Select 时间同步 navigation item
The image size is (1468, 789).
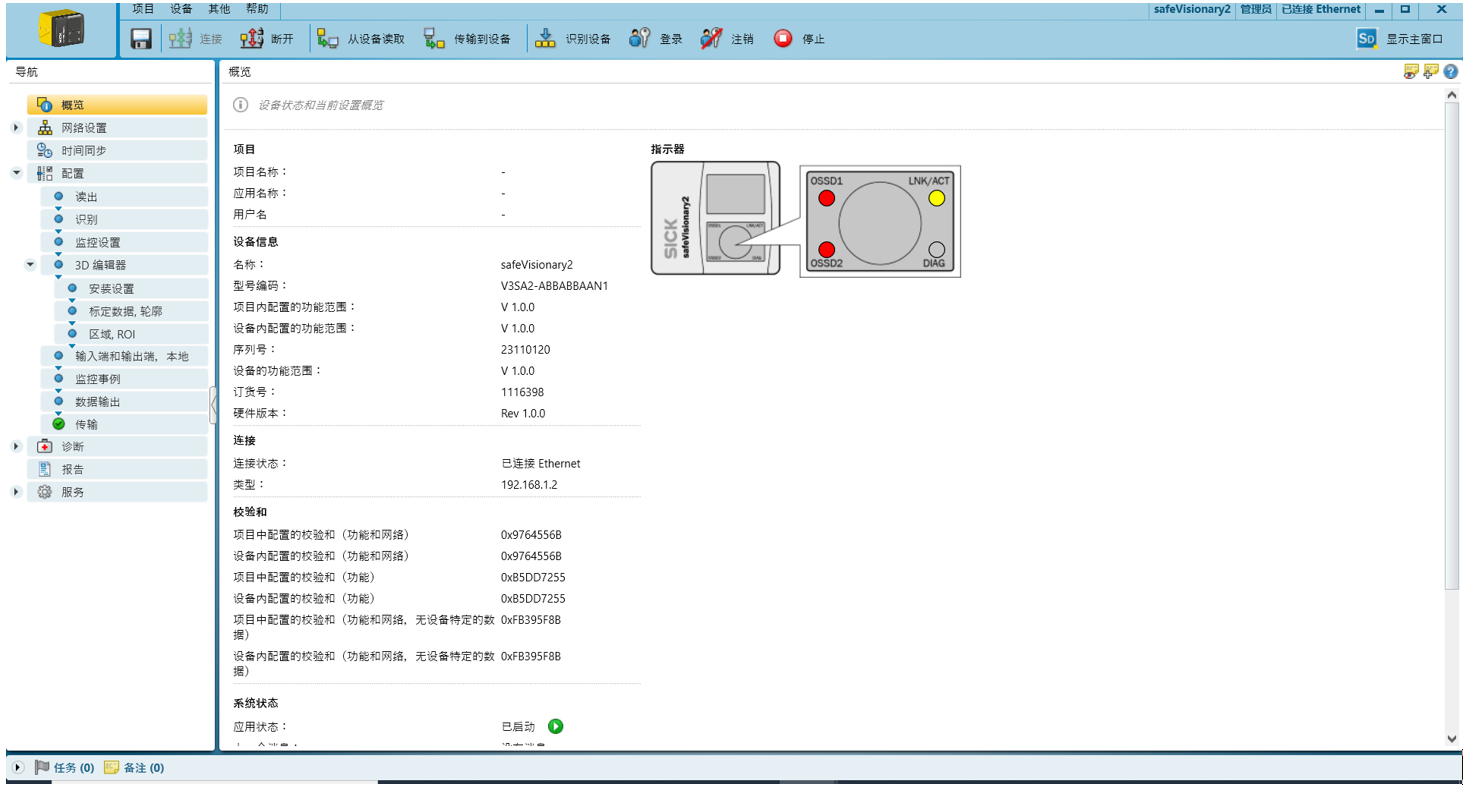pyautogui.click(x=117, y=150)
